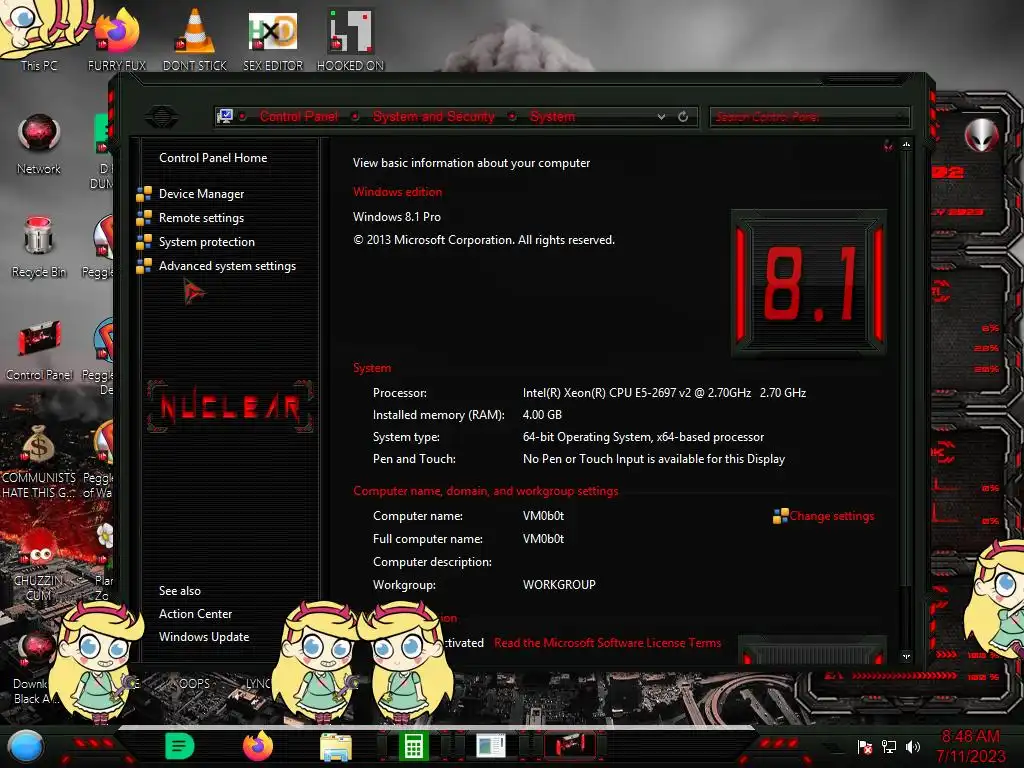This screenshot has height=768, width=1024.
Task: Open Advanced system settings link
Action: tap(227, 266)
